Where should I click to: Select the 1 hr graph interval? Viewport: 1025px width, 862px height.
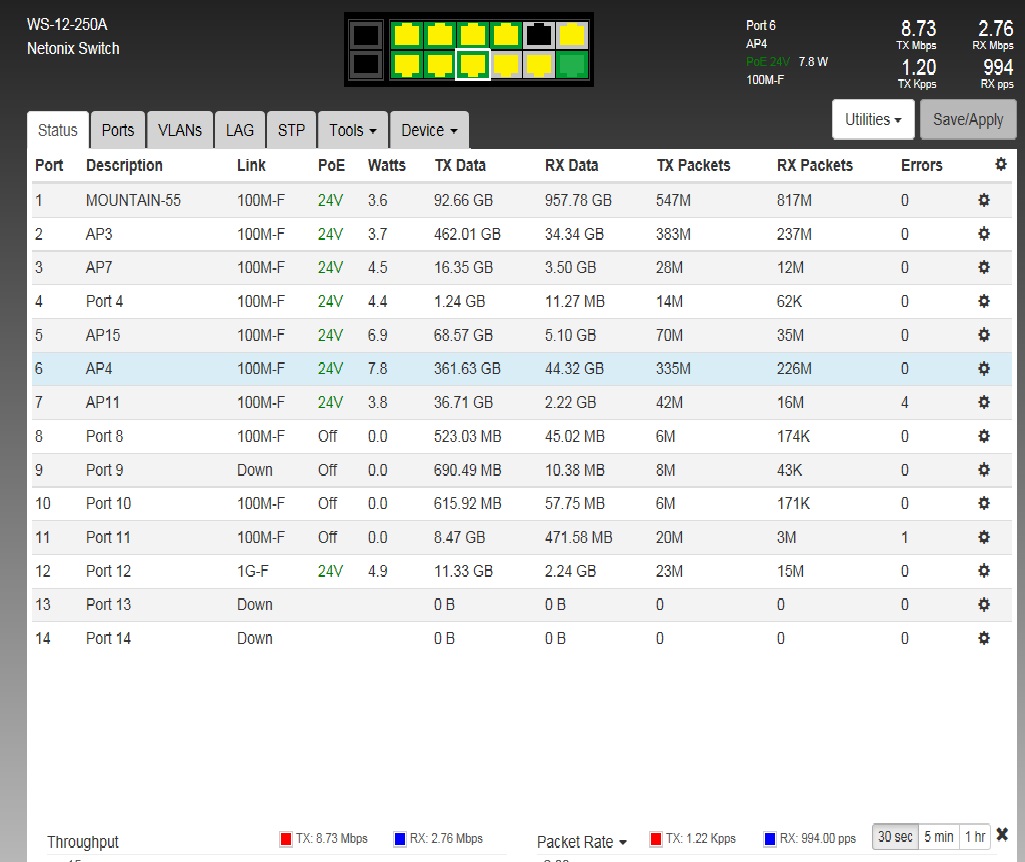974,837
